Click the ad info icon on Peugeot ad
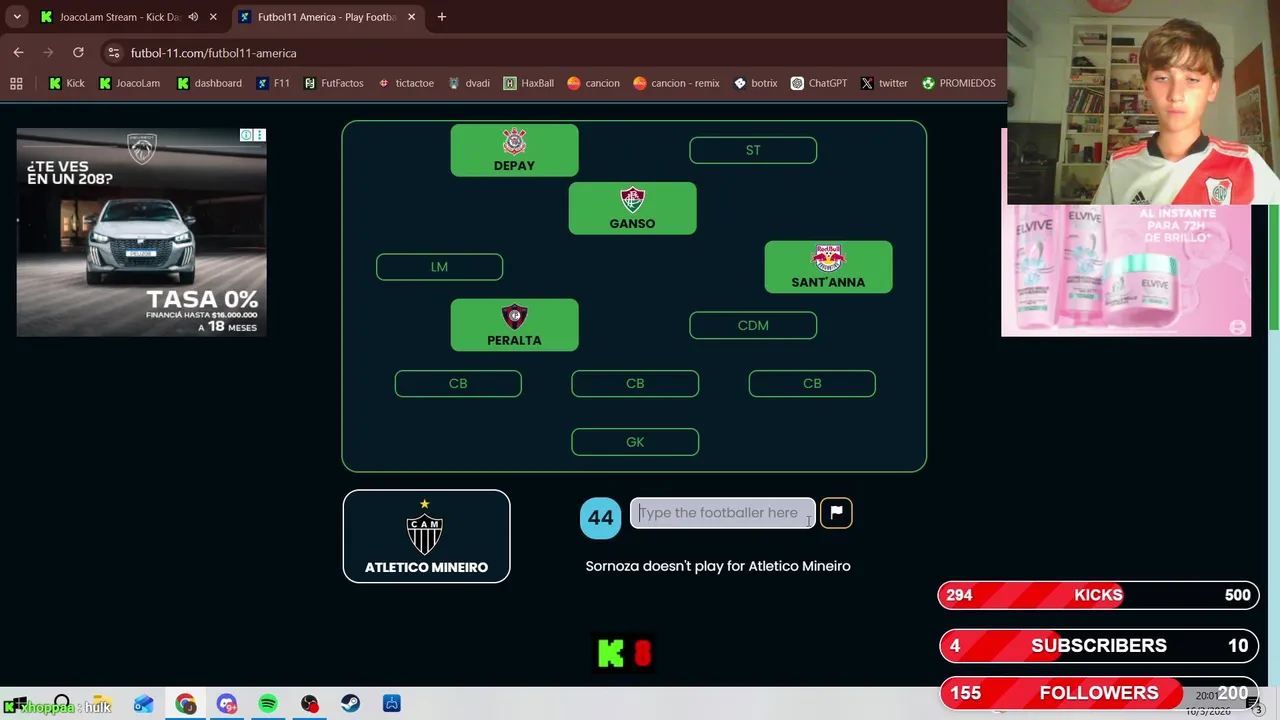The width and height of the screenshot is (1280, 720). tap(246, 135)
